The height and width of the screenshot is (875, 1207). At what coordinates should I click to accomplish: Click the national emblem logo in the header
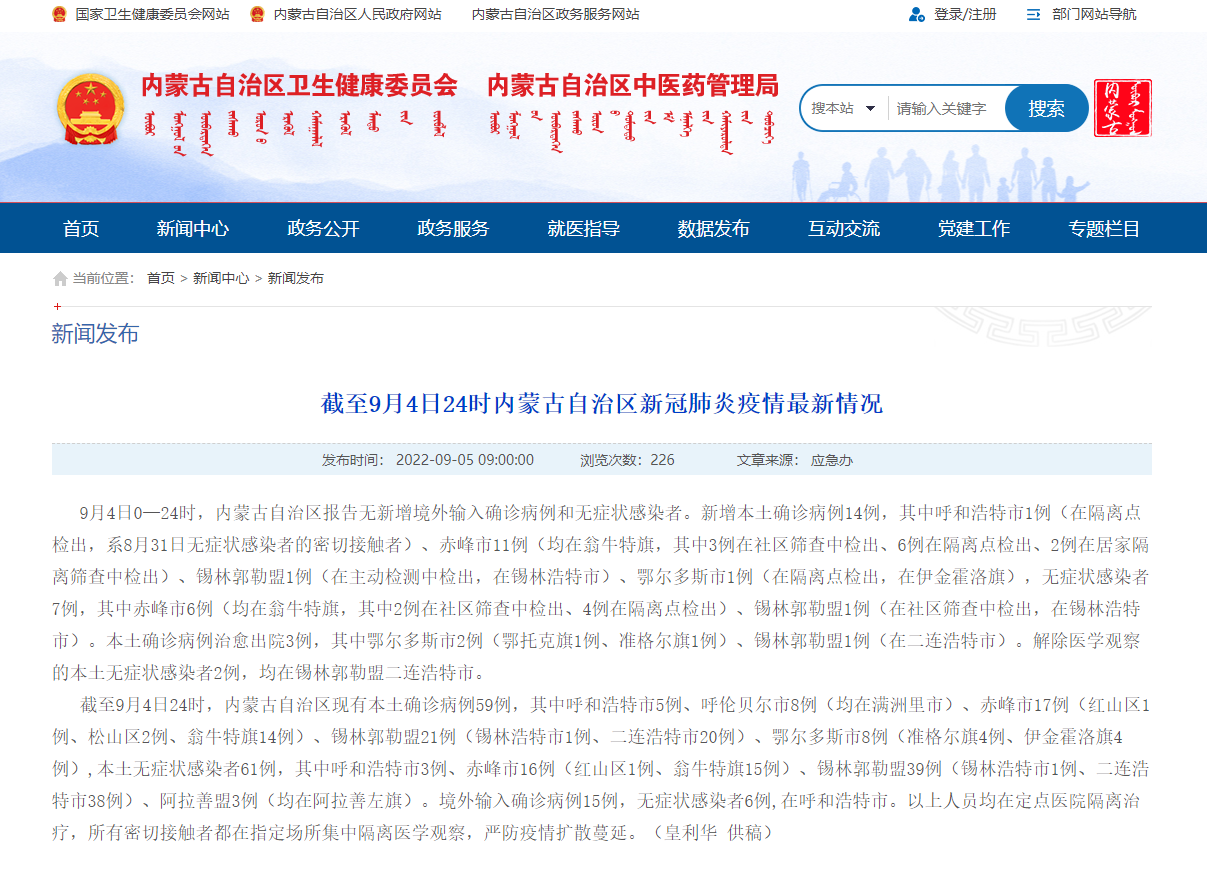click(89, 108)
